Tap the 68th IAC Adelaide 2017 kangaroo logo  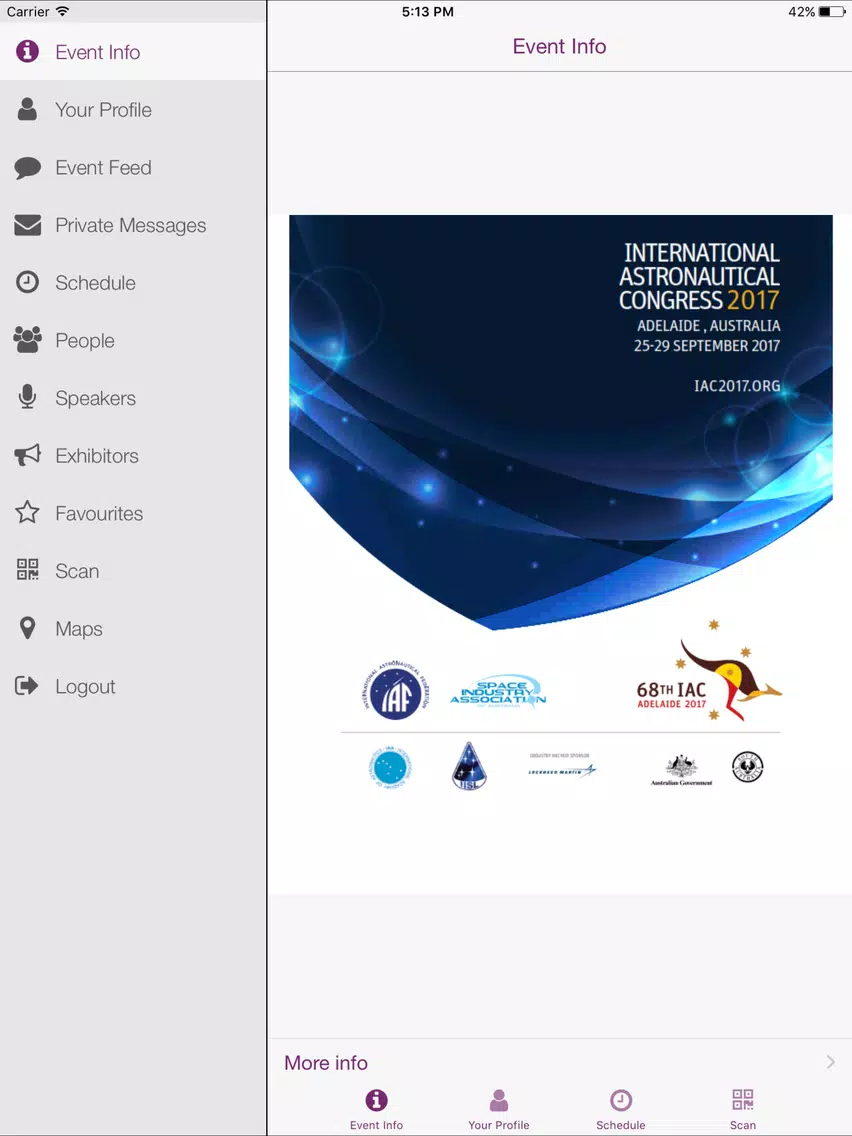tap(709, 672)
